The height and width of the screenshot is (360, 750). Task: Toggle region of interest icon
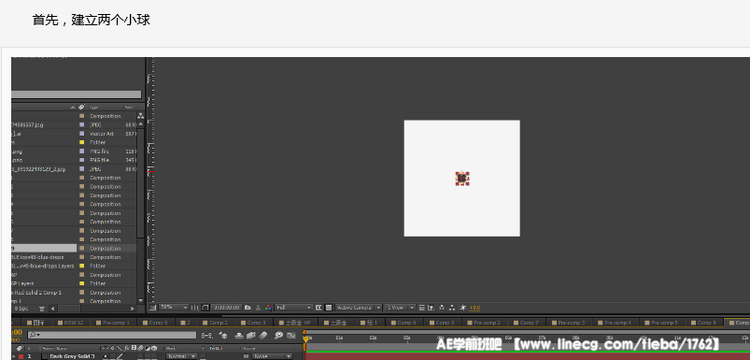[319, 307]
